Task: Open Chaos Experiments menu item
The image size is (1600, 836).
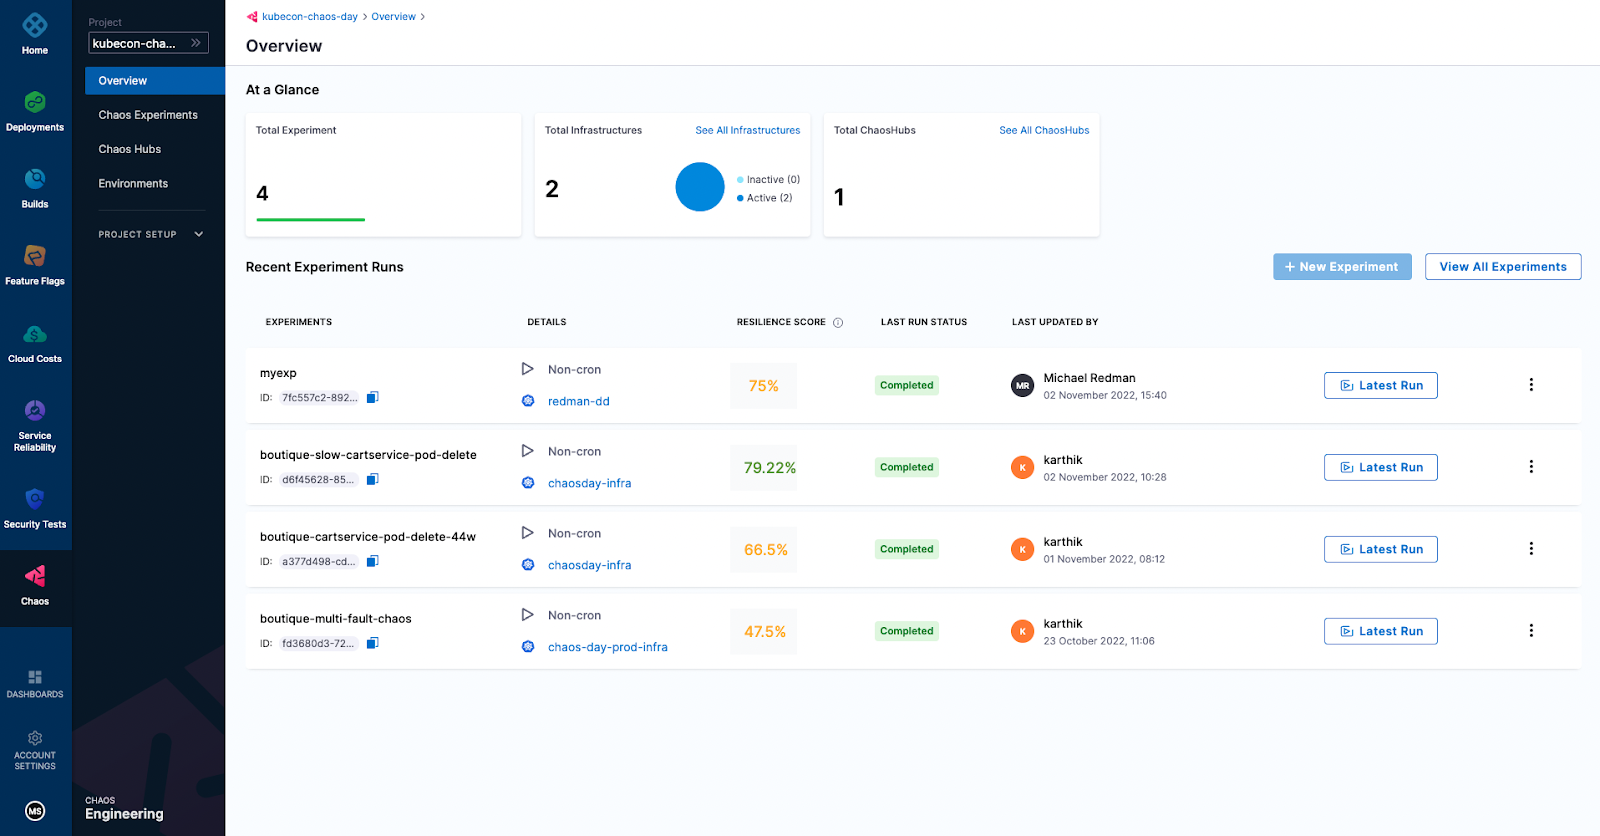Action: [x=148, y=115]
